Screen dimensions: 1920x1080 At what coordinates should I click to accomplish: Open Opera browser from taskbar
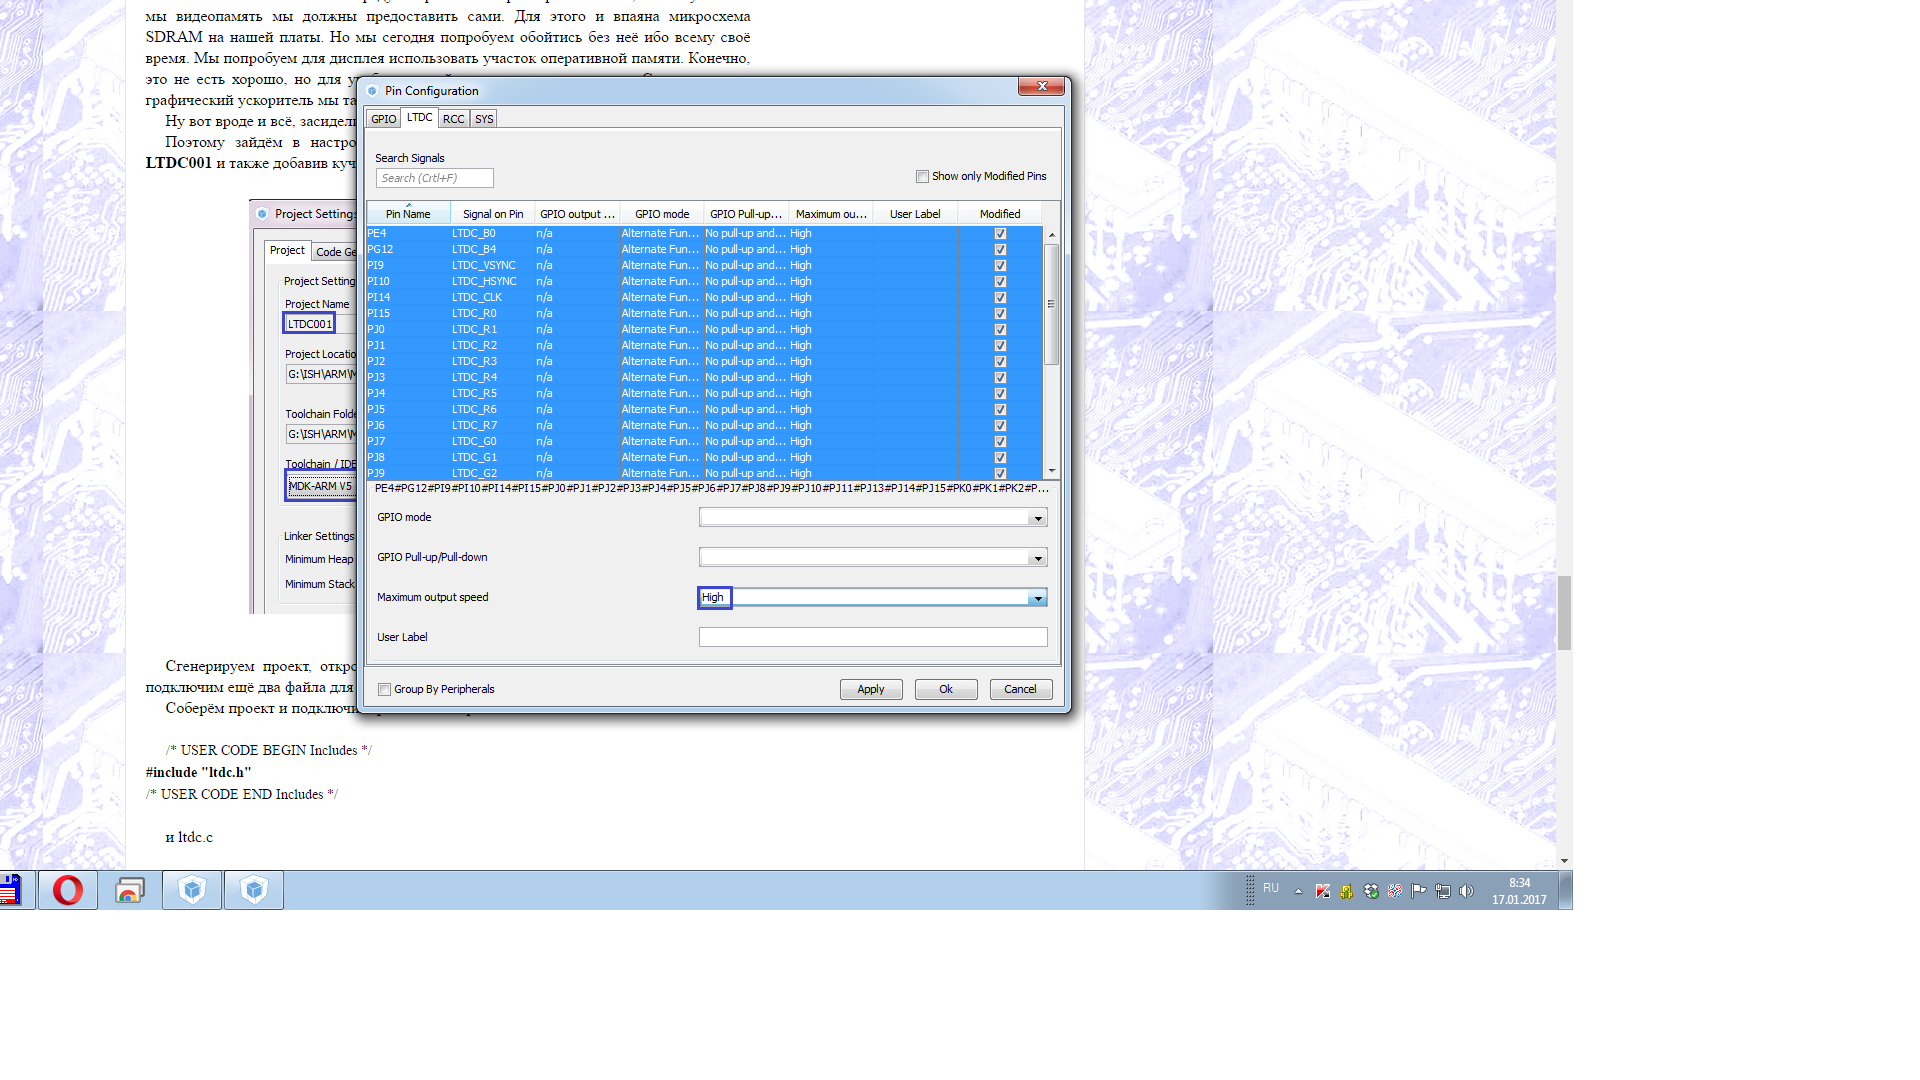click(68, 890)
